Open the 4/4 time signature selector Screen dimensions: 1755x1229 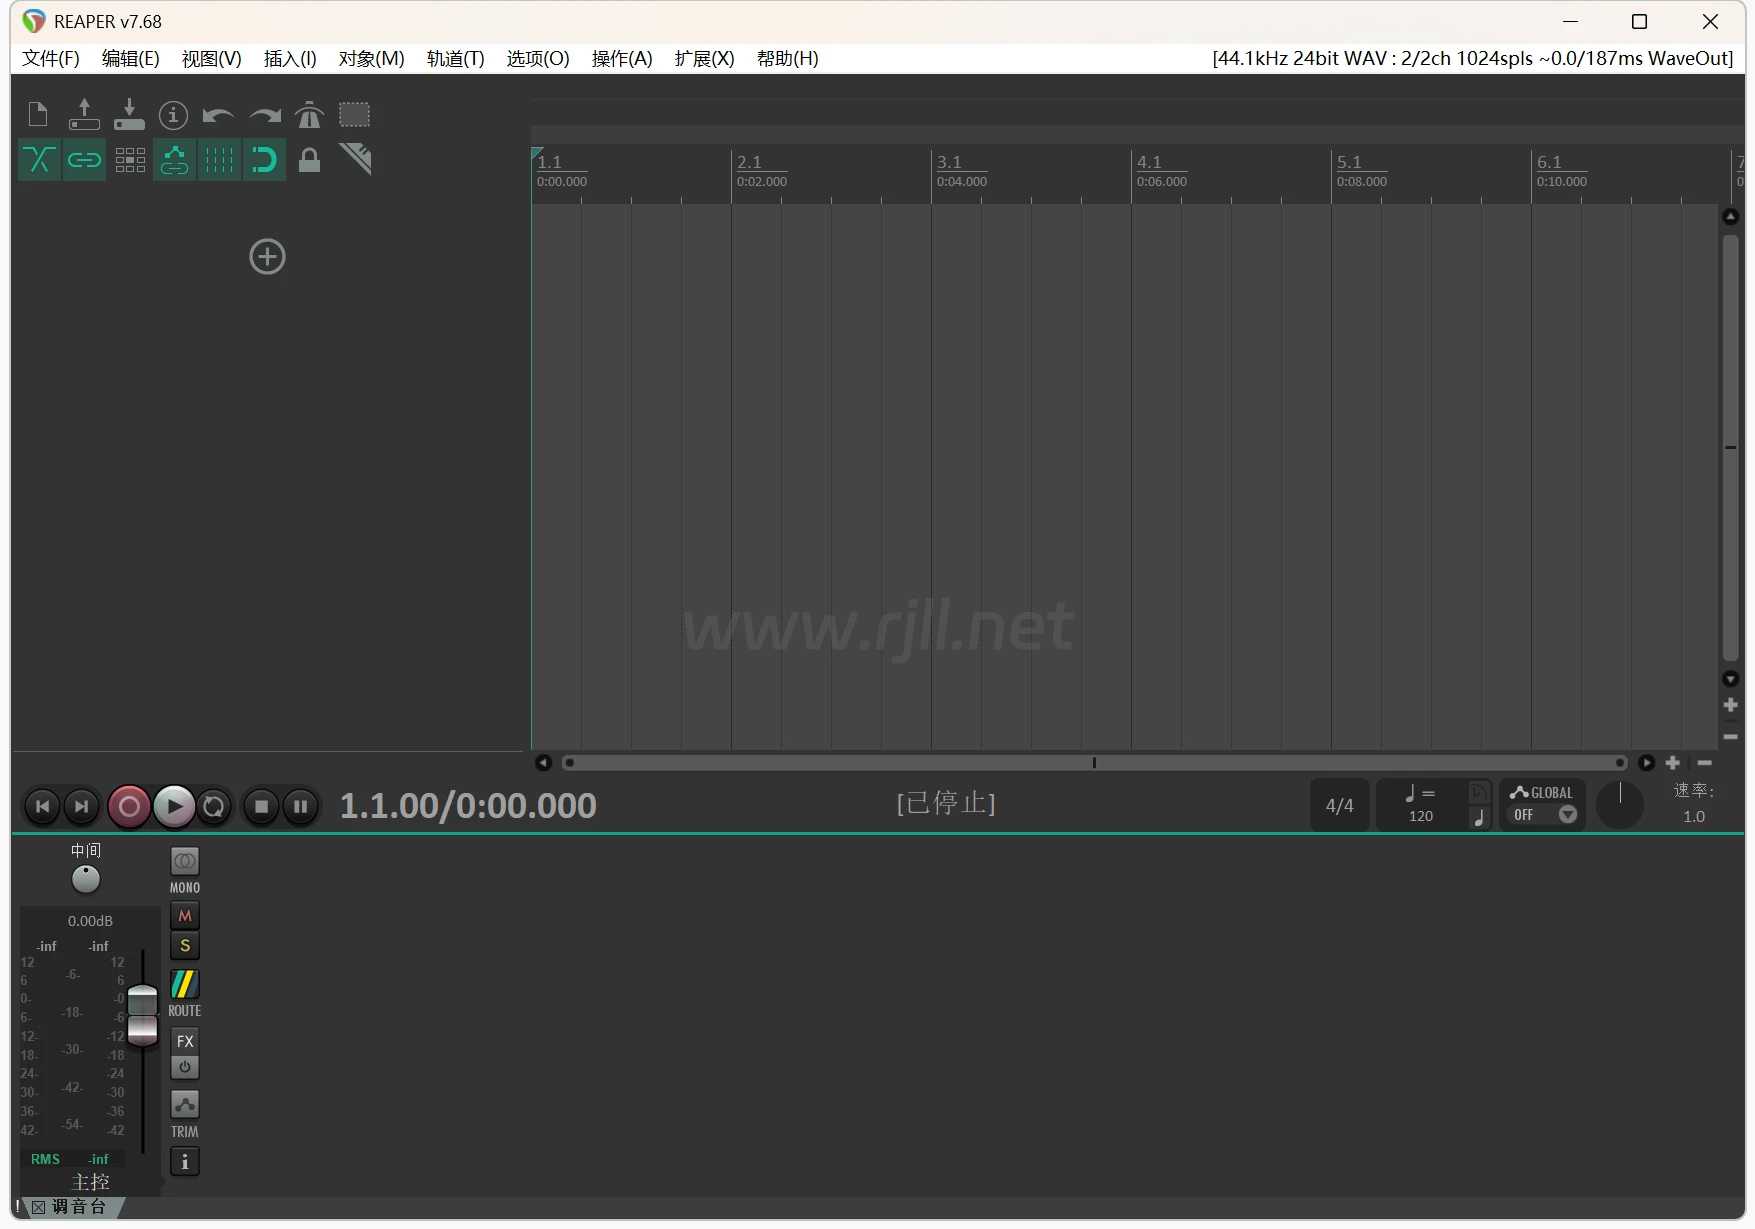pos(1339,806)
